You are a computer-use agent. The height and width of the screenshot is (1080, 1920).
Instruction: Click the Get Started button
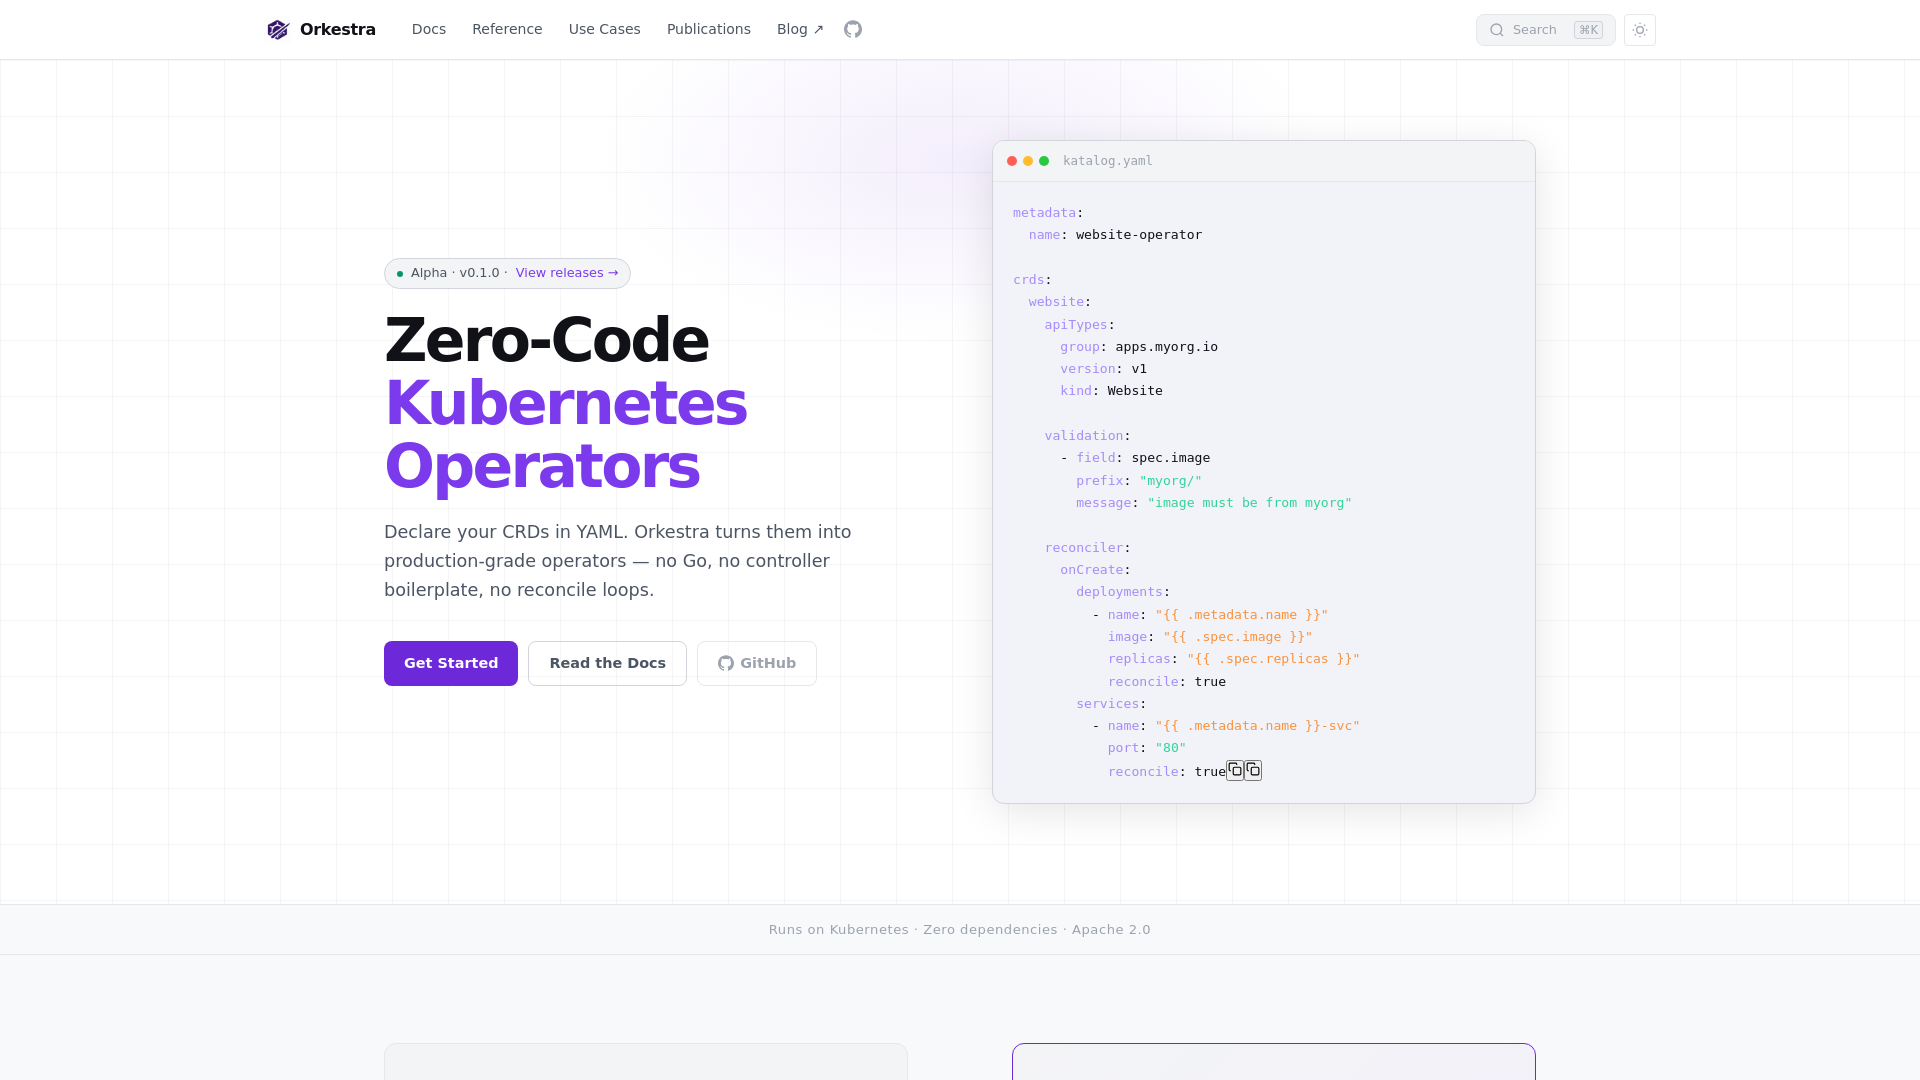pos(451,663)
